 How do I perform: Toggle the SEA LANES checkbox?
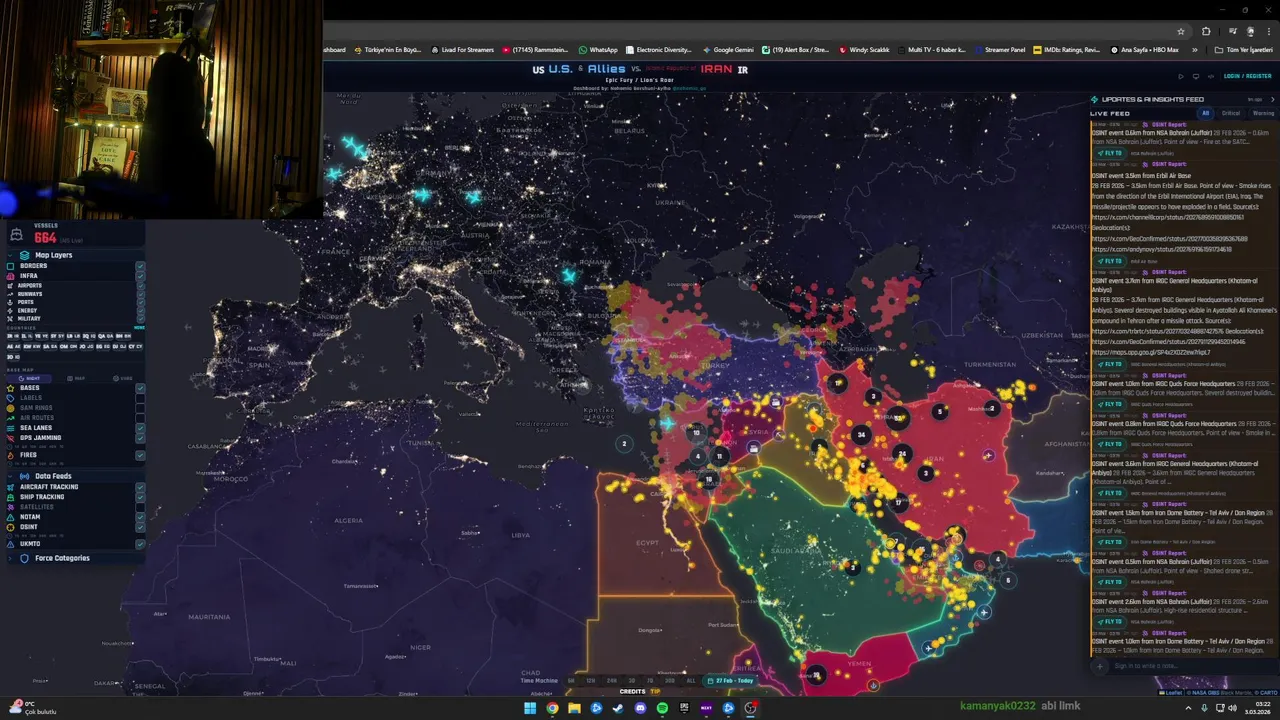point(140,428)
